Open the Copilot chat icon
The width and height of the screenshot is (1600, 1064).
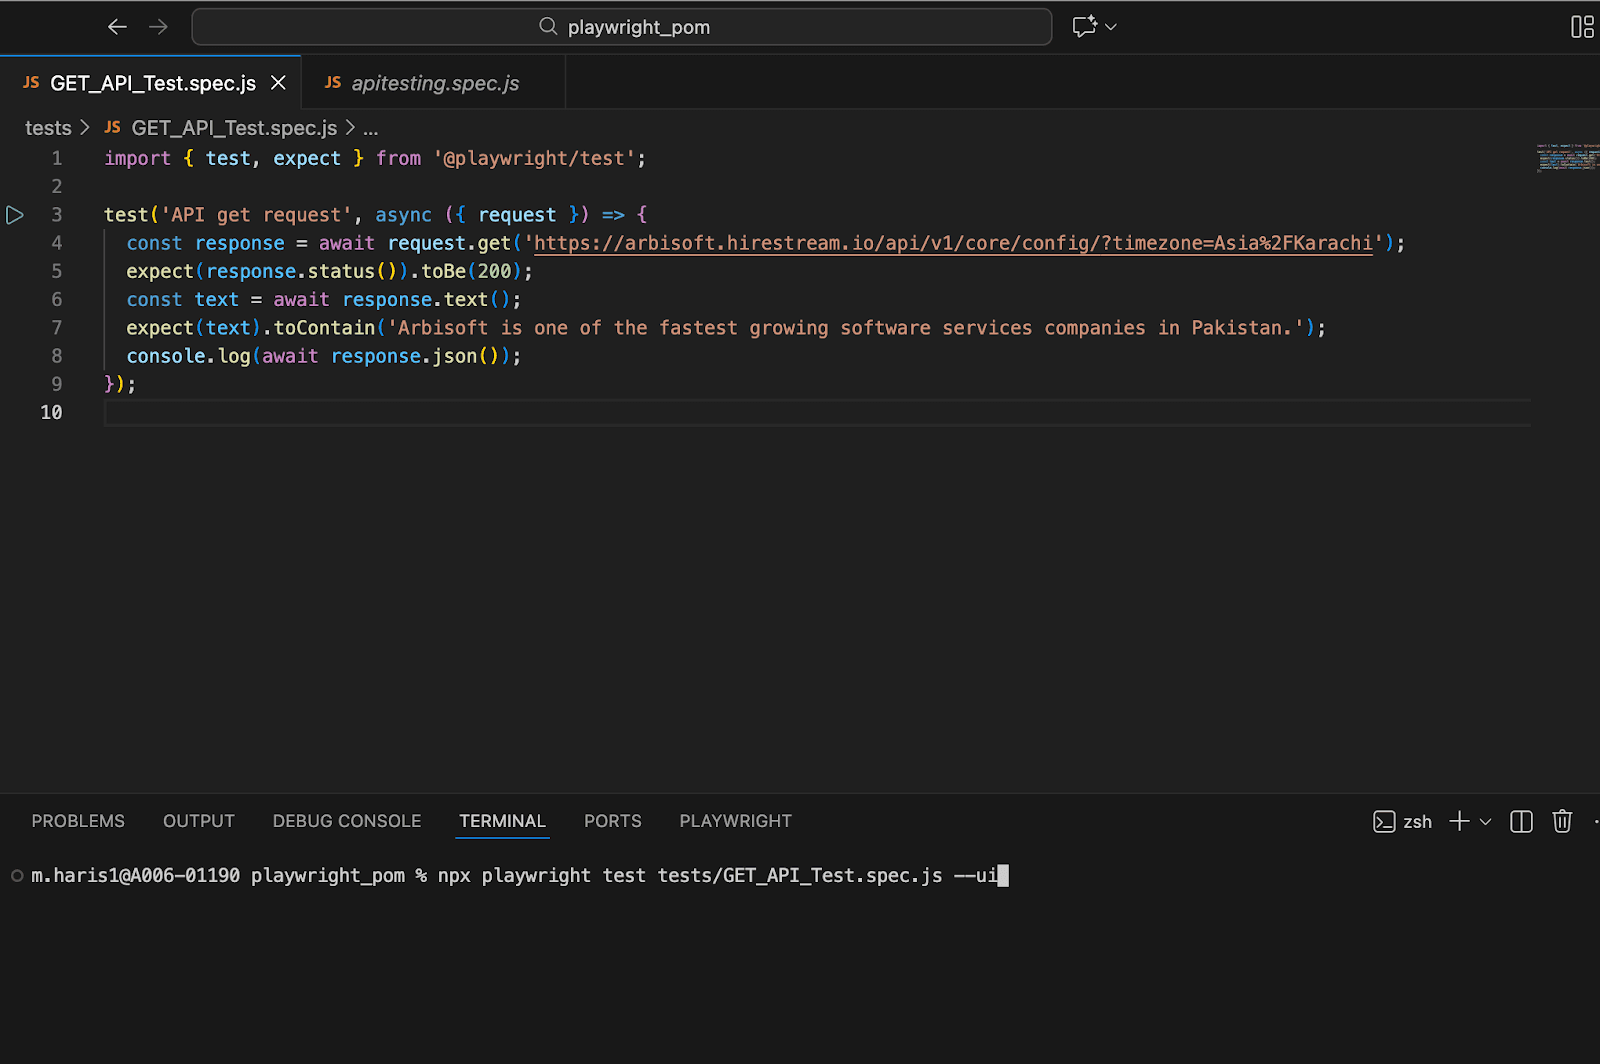coord(1084,27)
